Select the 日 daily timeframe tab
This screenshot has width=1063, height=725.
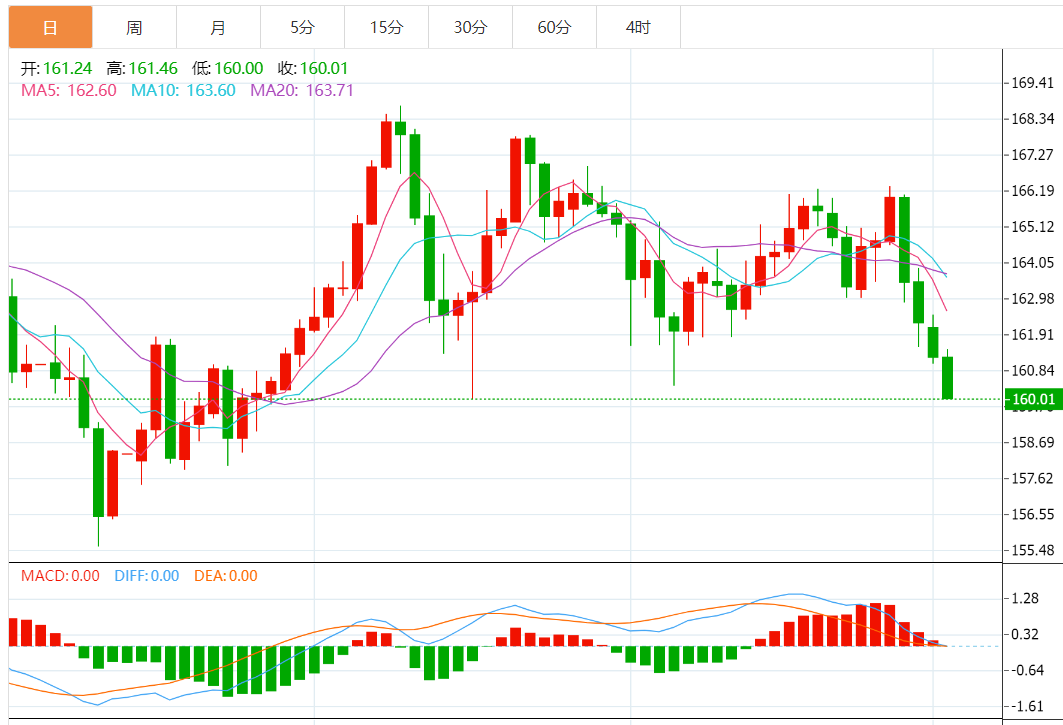click(x=50, y=27)
